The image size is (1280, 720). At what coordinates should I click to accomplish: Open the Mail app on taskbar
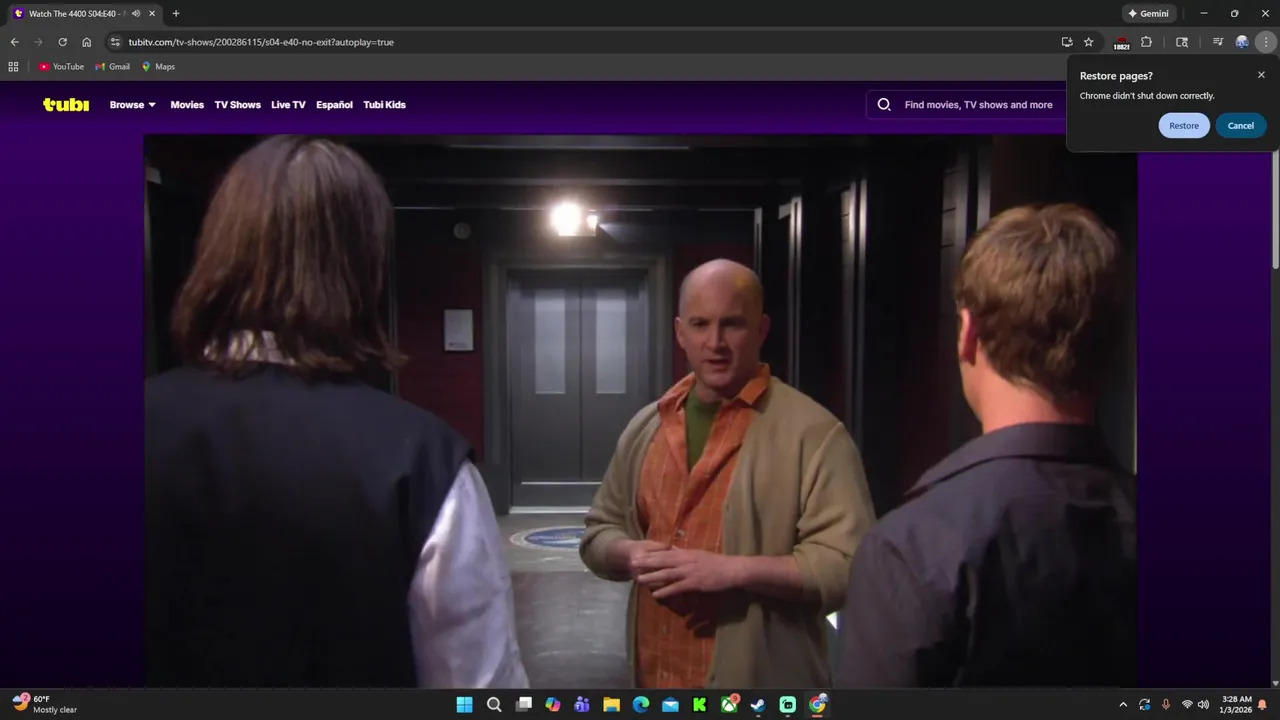click(670, 704)
